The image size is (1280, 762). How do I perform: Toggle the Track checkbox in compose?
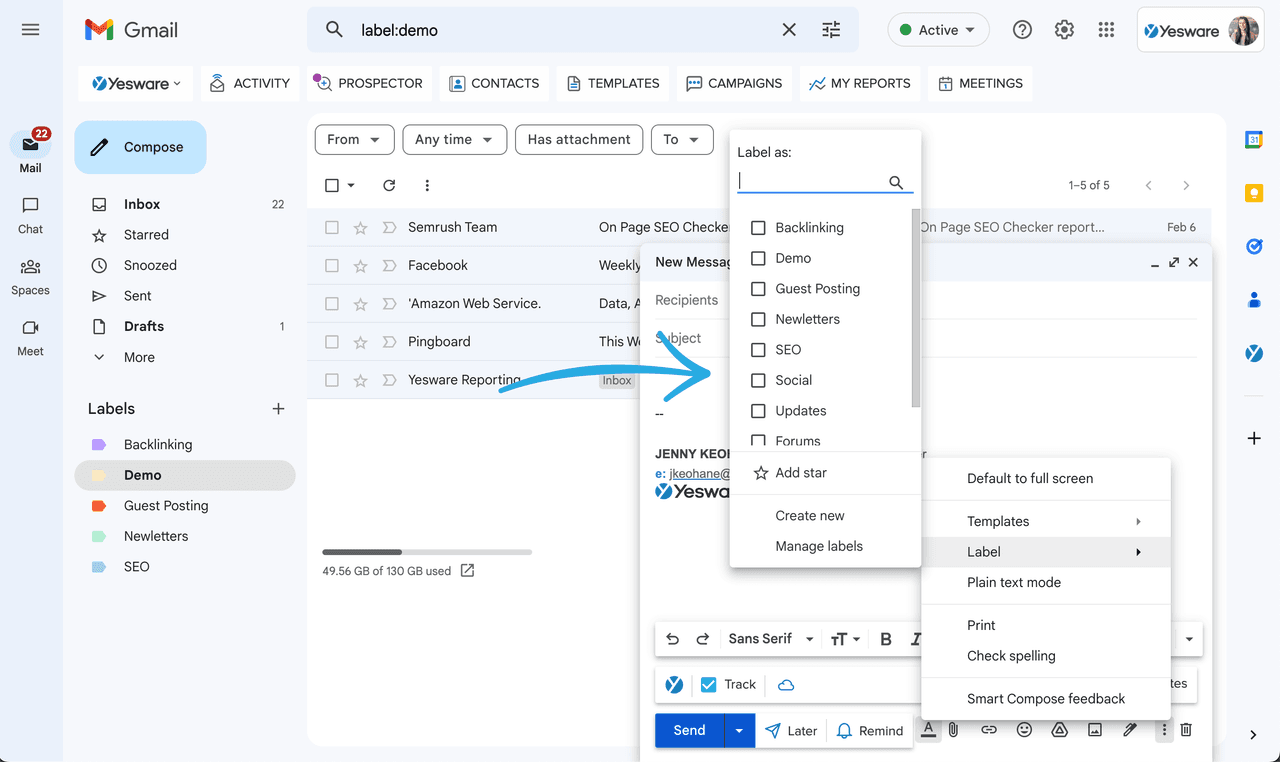pyautogui.click(x=709, y=685)
